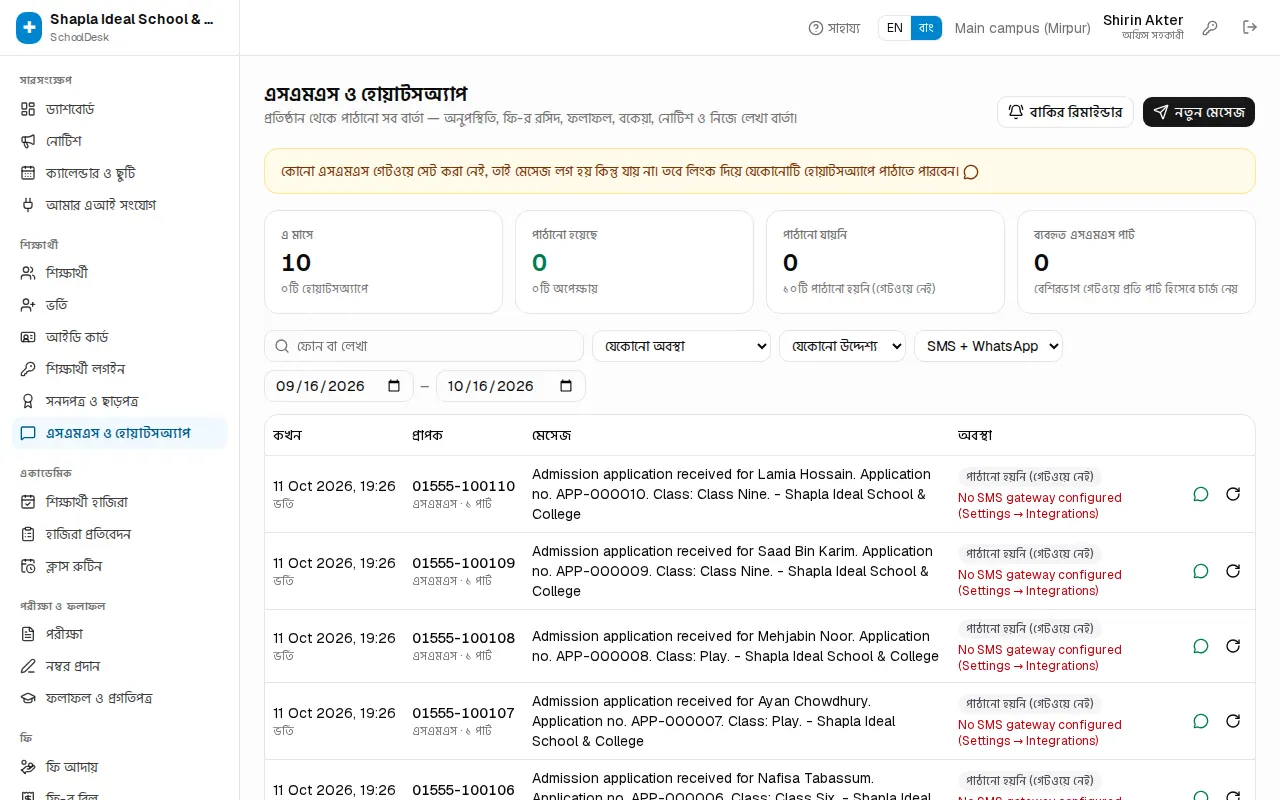Switch the language to EN
Screen dimensions: 1280x800
pyautogui.click(x=895, y=28)
